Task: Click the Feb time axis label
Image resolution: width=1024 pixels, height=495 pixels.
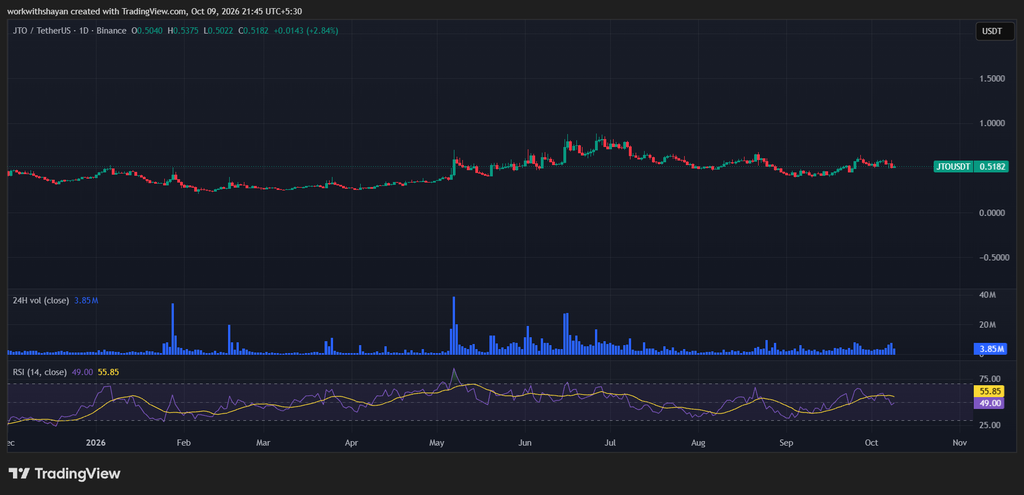Action: coord(184,443)
